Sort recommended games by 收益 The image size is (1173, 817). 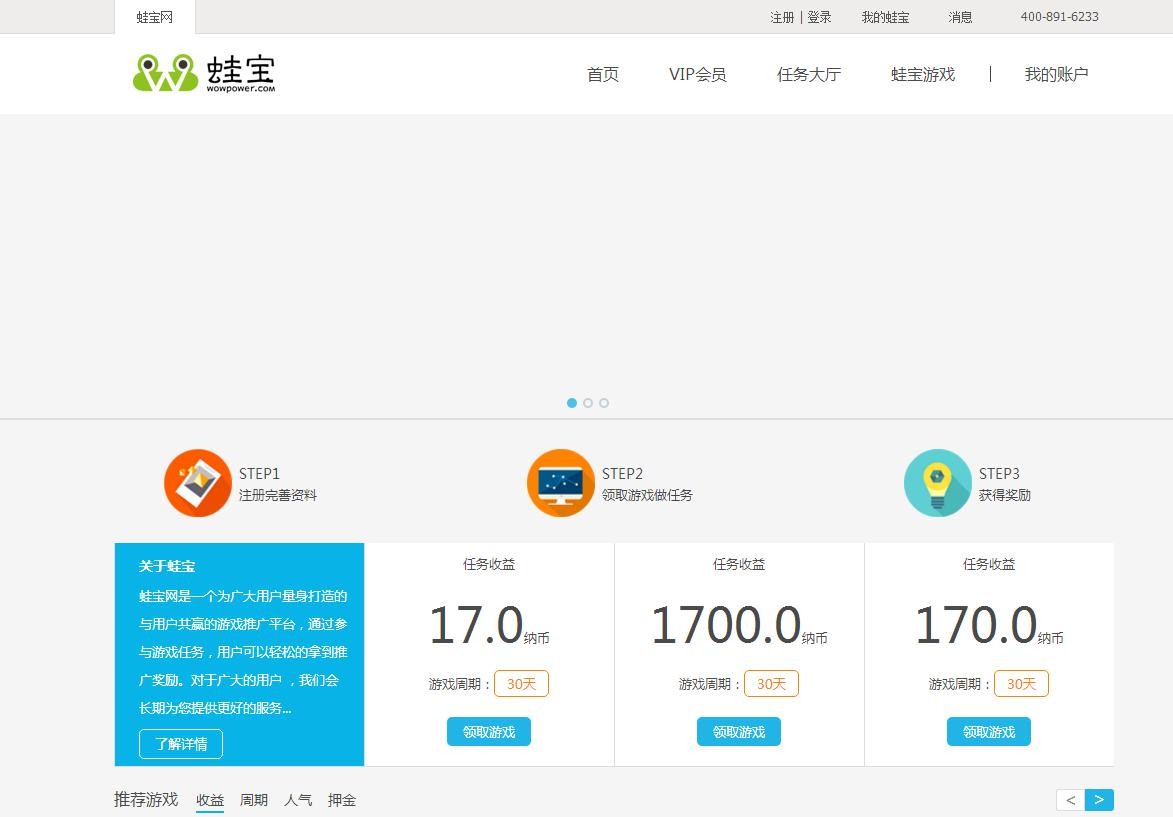click(210, 800)
